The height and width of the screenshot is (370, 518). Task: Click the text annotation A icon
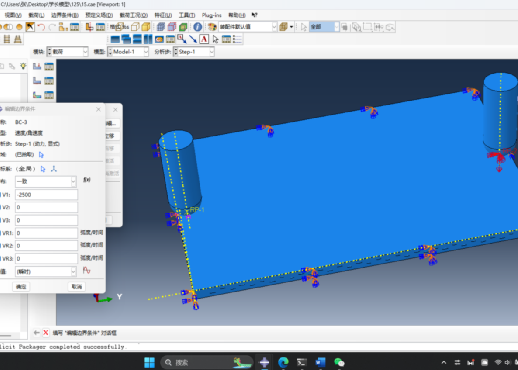click(x=204, y=39)
